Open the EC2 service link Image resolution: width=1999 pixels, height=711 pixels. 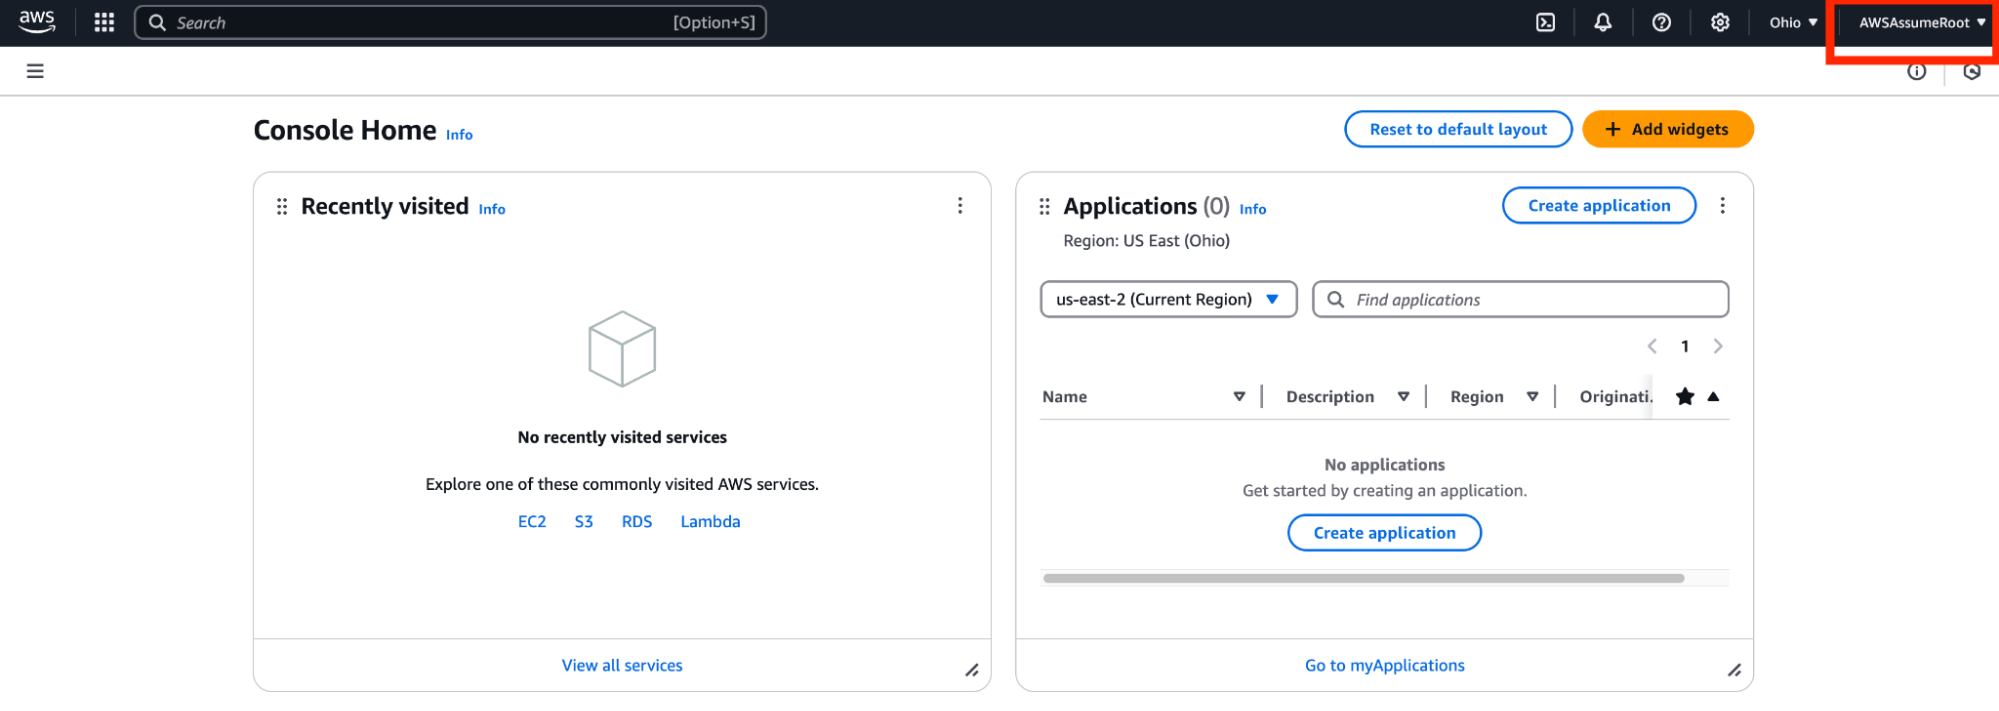pos(532,522)
